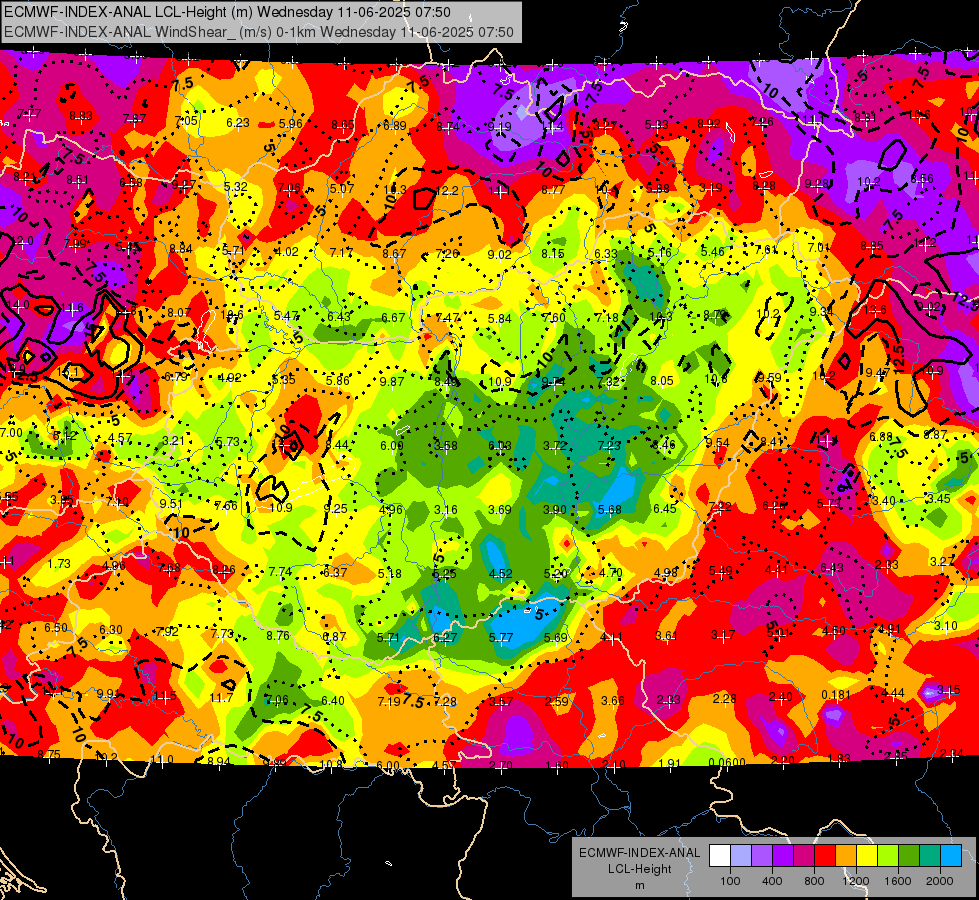Click the grid value 9.87
The height and width of the screenshot is (900, 979).
click(392, 381)
